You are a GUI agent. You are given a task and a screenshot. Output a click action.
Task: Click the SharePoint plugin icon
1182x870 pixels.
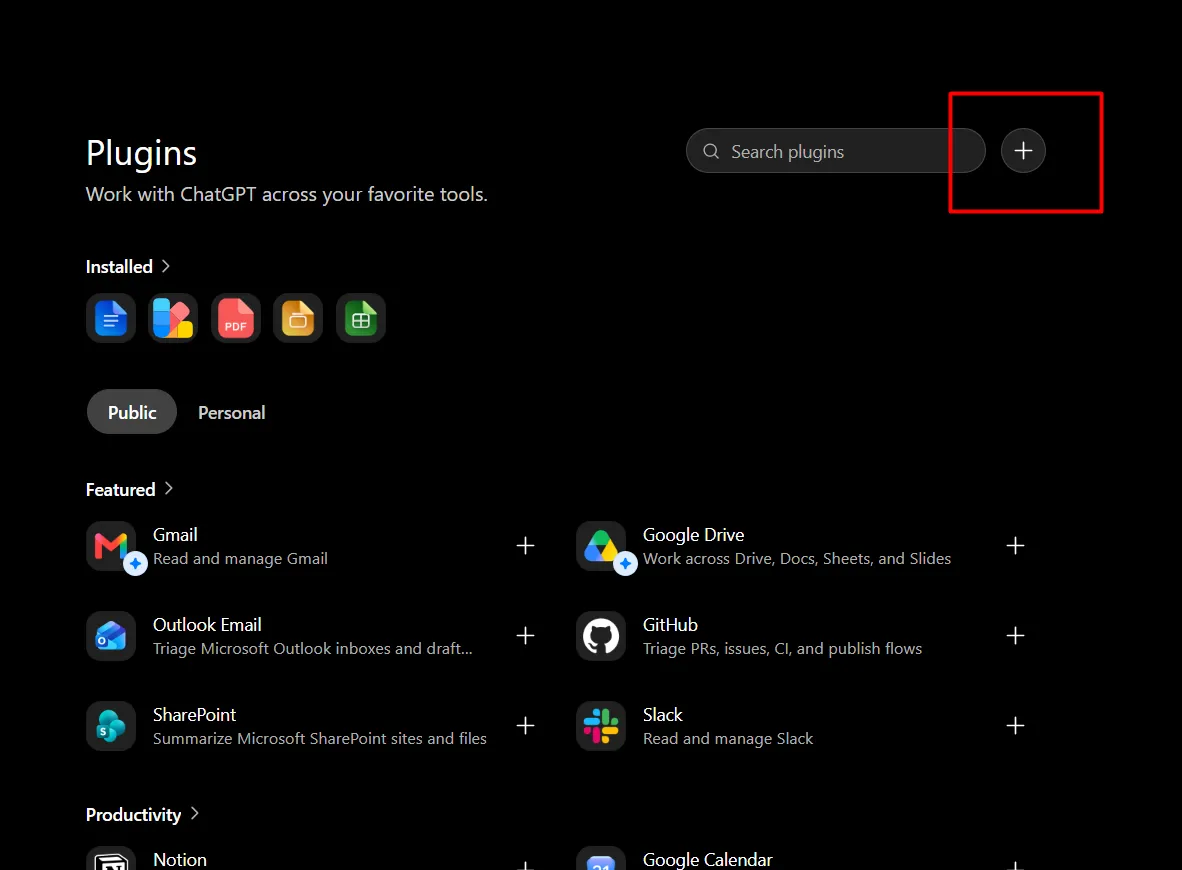(x=111, y=726)
